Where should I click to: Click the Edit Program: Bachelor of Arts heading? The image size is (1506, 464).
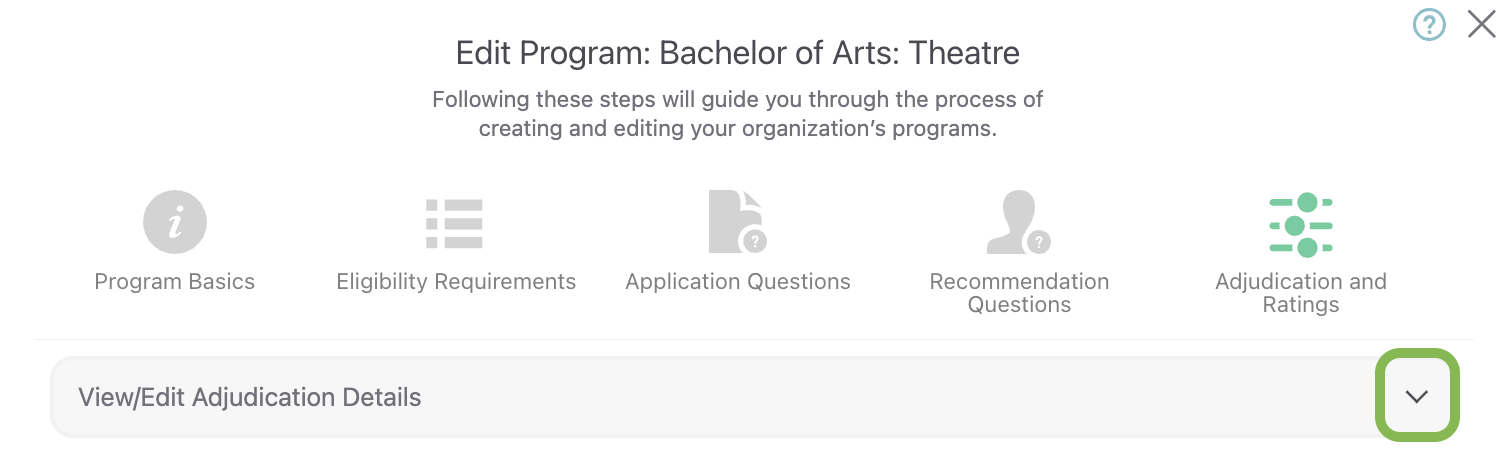pos(737,53)
